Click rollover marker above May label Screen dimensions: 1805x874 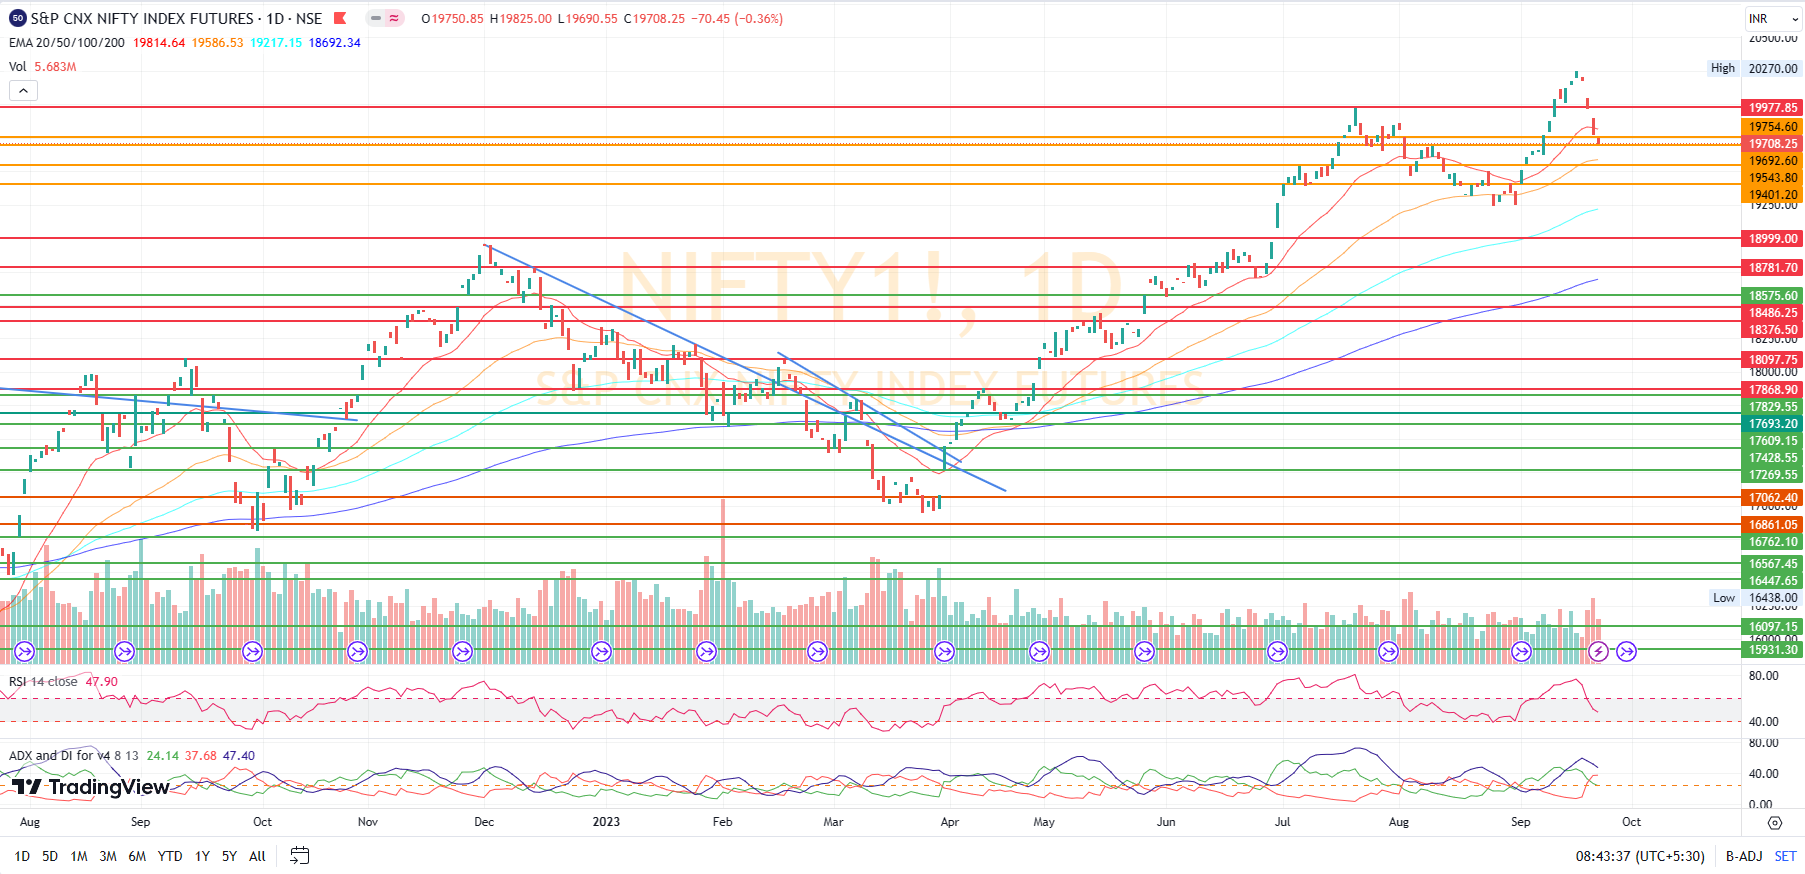coord(1039,652)
